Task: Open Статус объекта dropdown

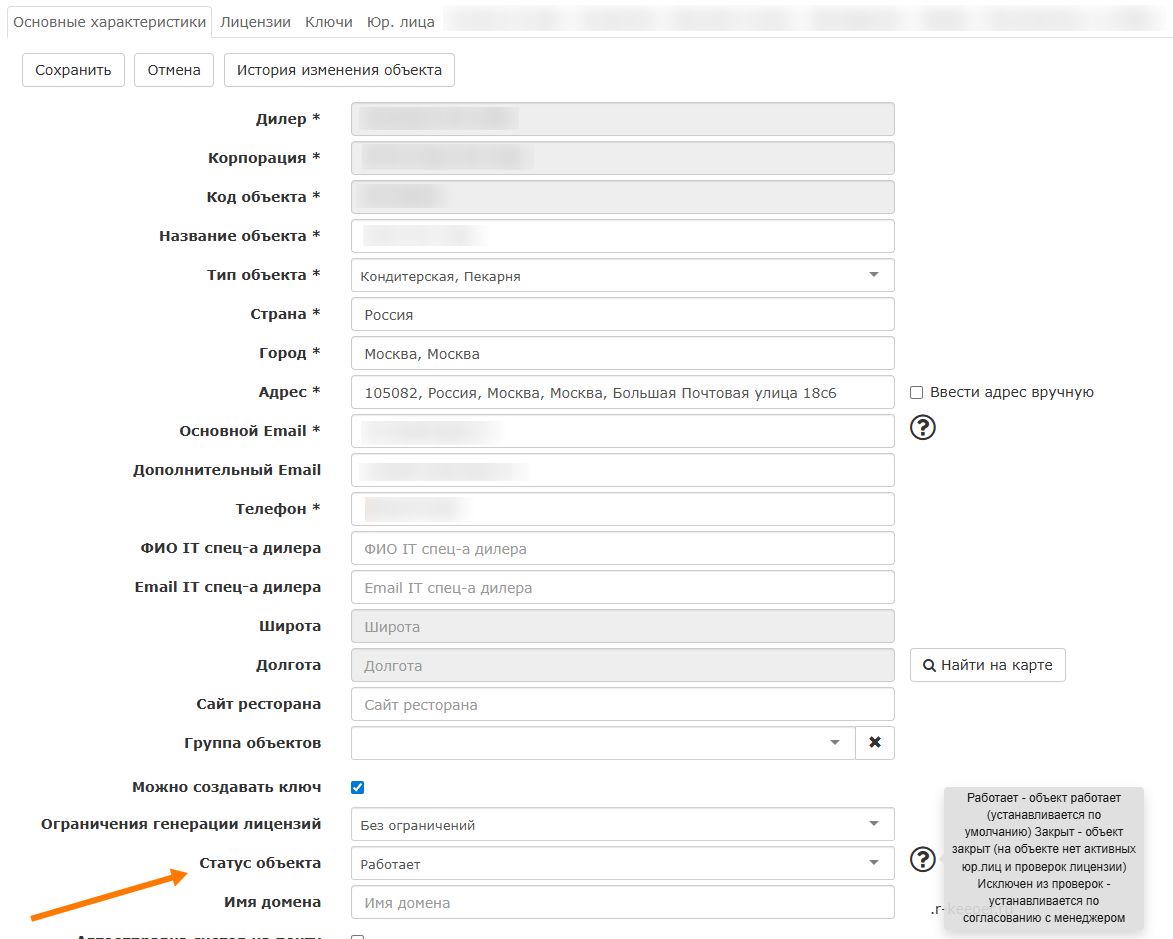Action: [622, 864]
